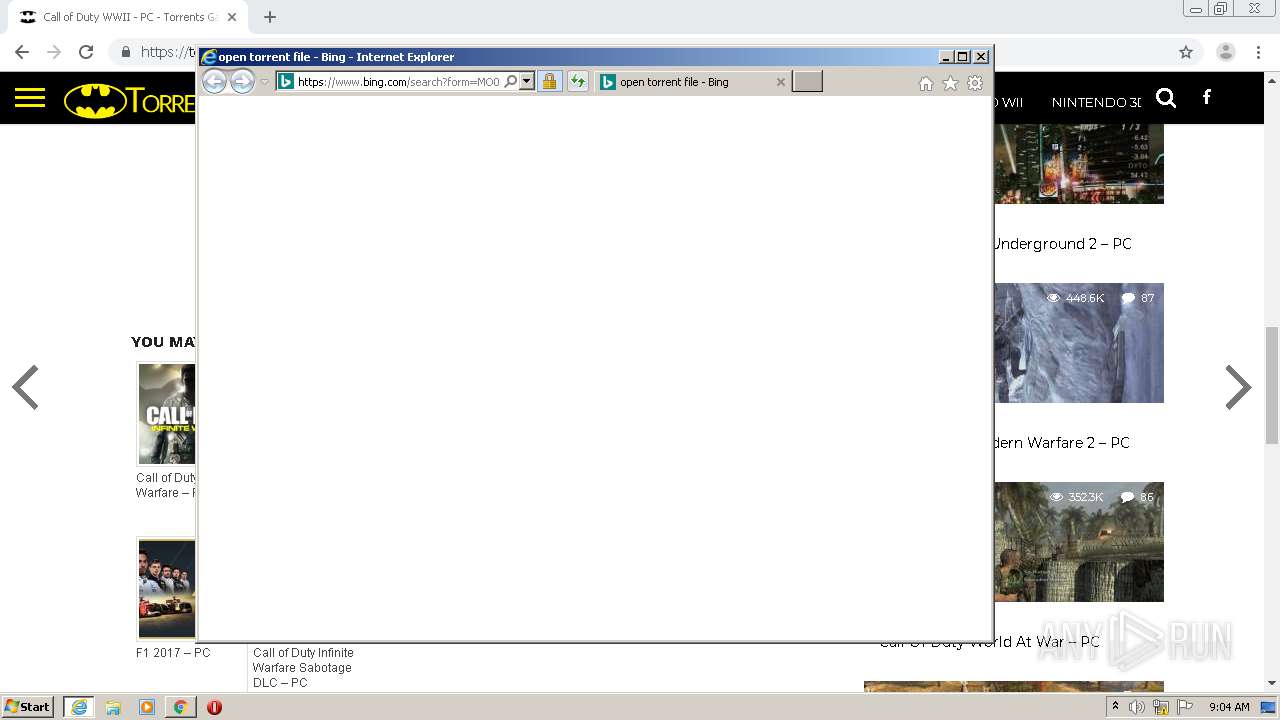Open Chrome three-dot menu
Screen dimensions: 1280x720
click(1258, 52)
